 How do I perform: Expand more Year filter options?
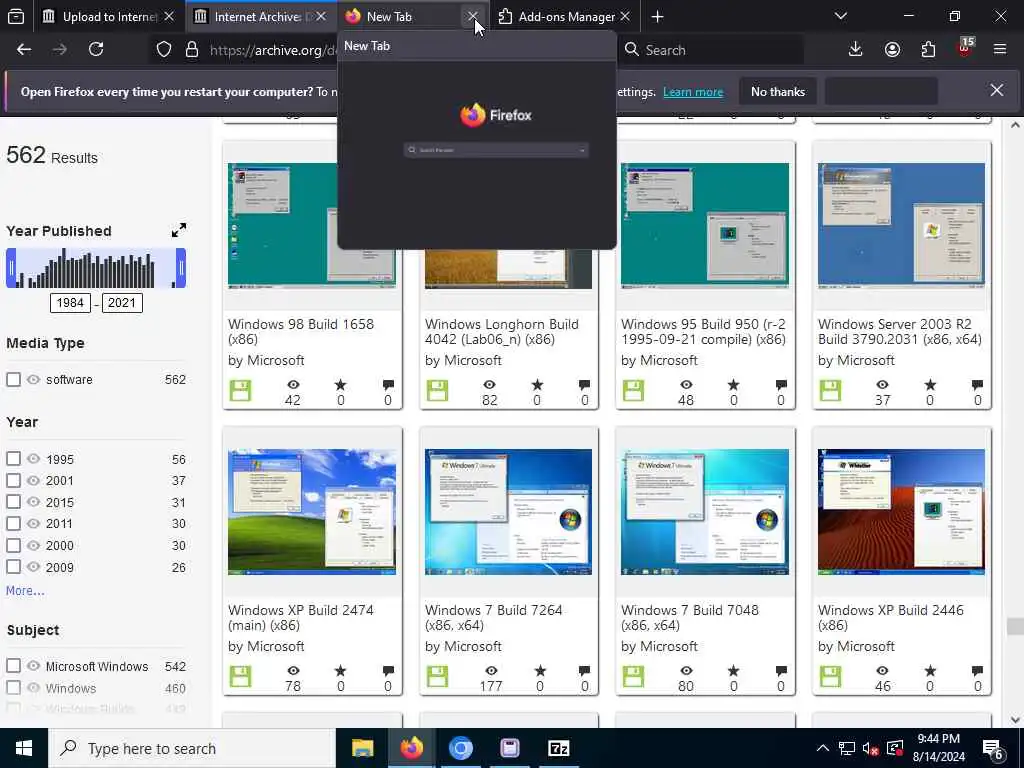(25, 590)
